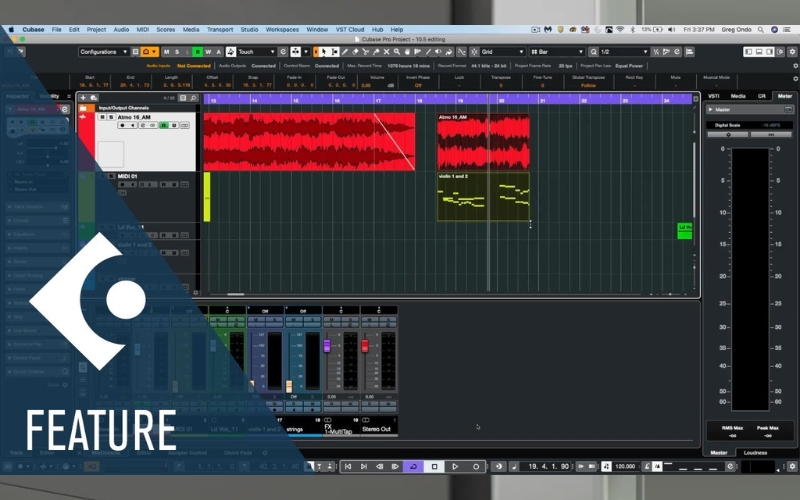Toggle global Solo S button in toolbar

pos(177,52)
